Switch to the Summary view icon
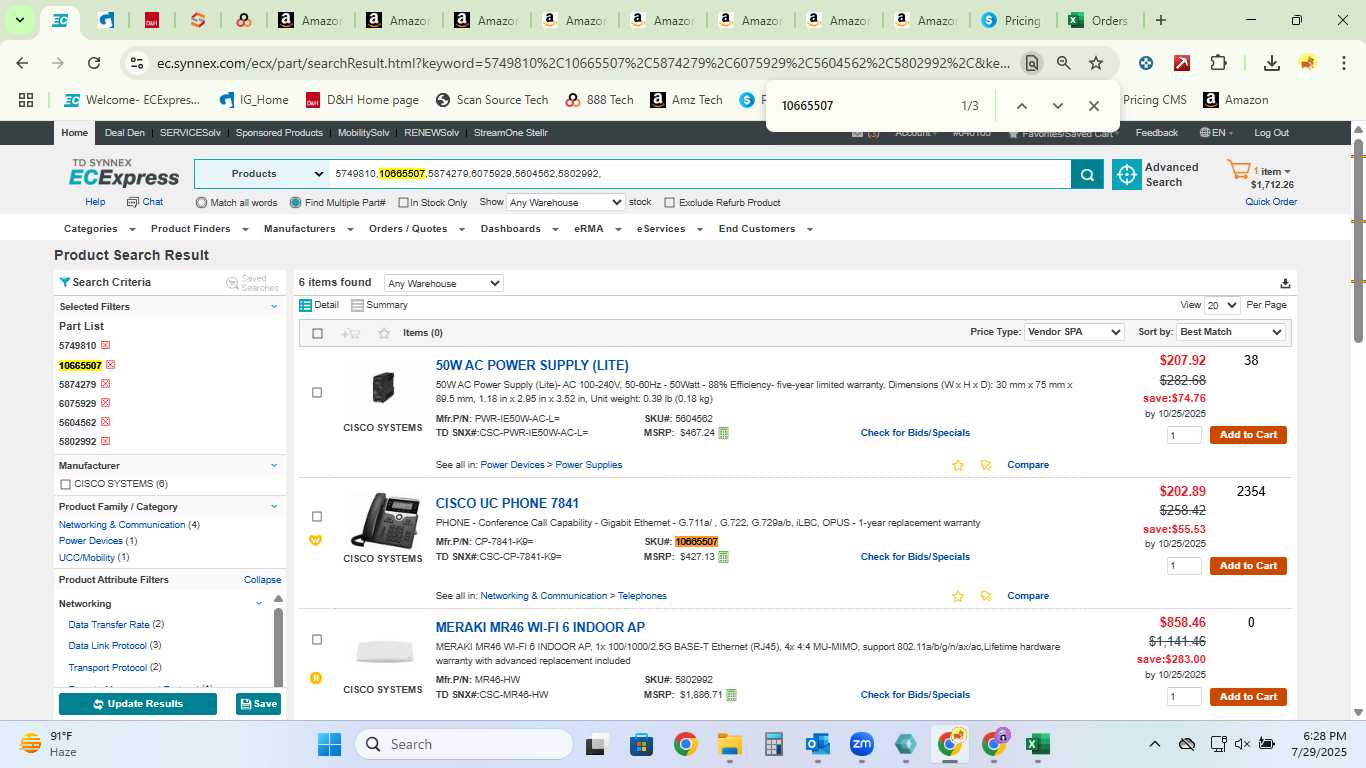 pos(357,305)
